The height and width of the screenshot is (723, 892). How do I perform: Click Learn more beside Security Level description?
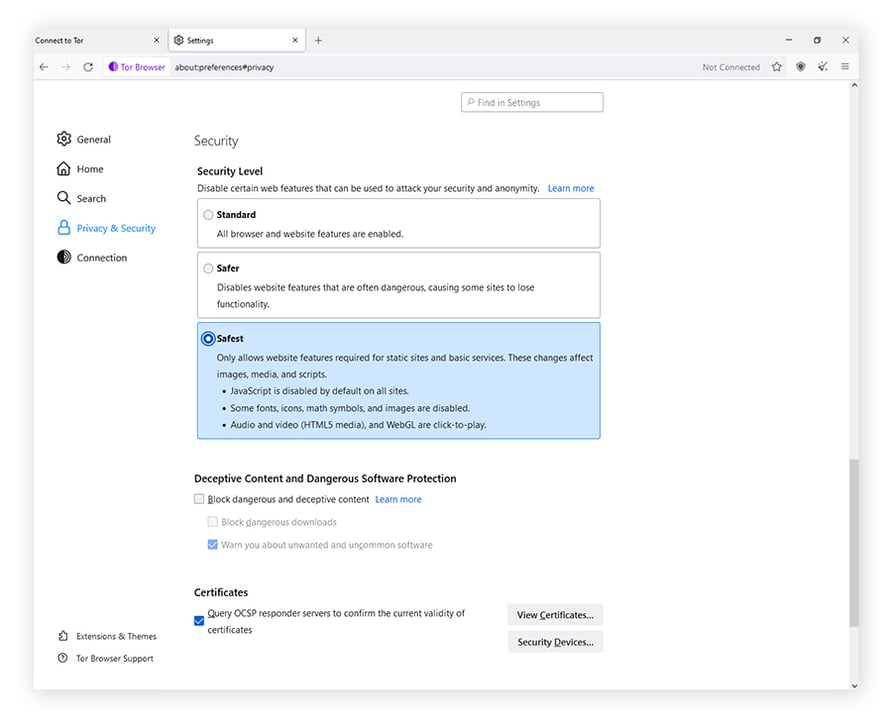click(x=570, y=188)
